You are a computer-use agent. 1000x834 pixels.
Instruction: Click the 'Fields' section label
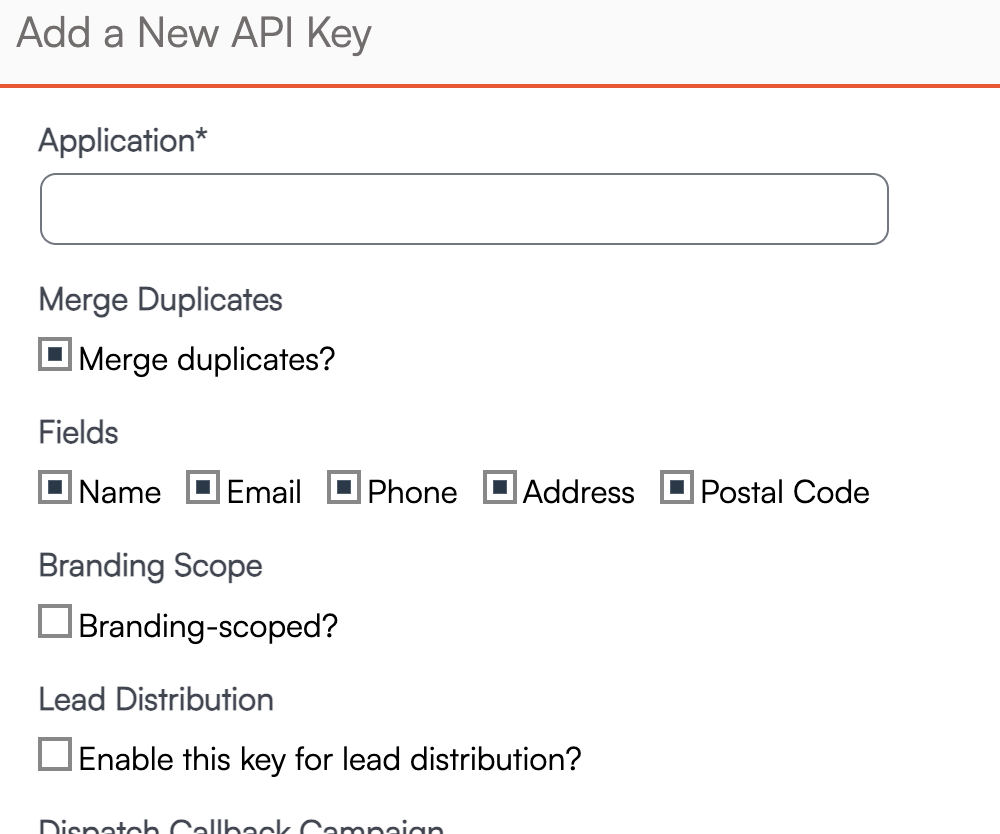pyautogui.click(x=78, y=433)
